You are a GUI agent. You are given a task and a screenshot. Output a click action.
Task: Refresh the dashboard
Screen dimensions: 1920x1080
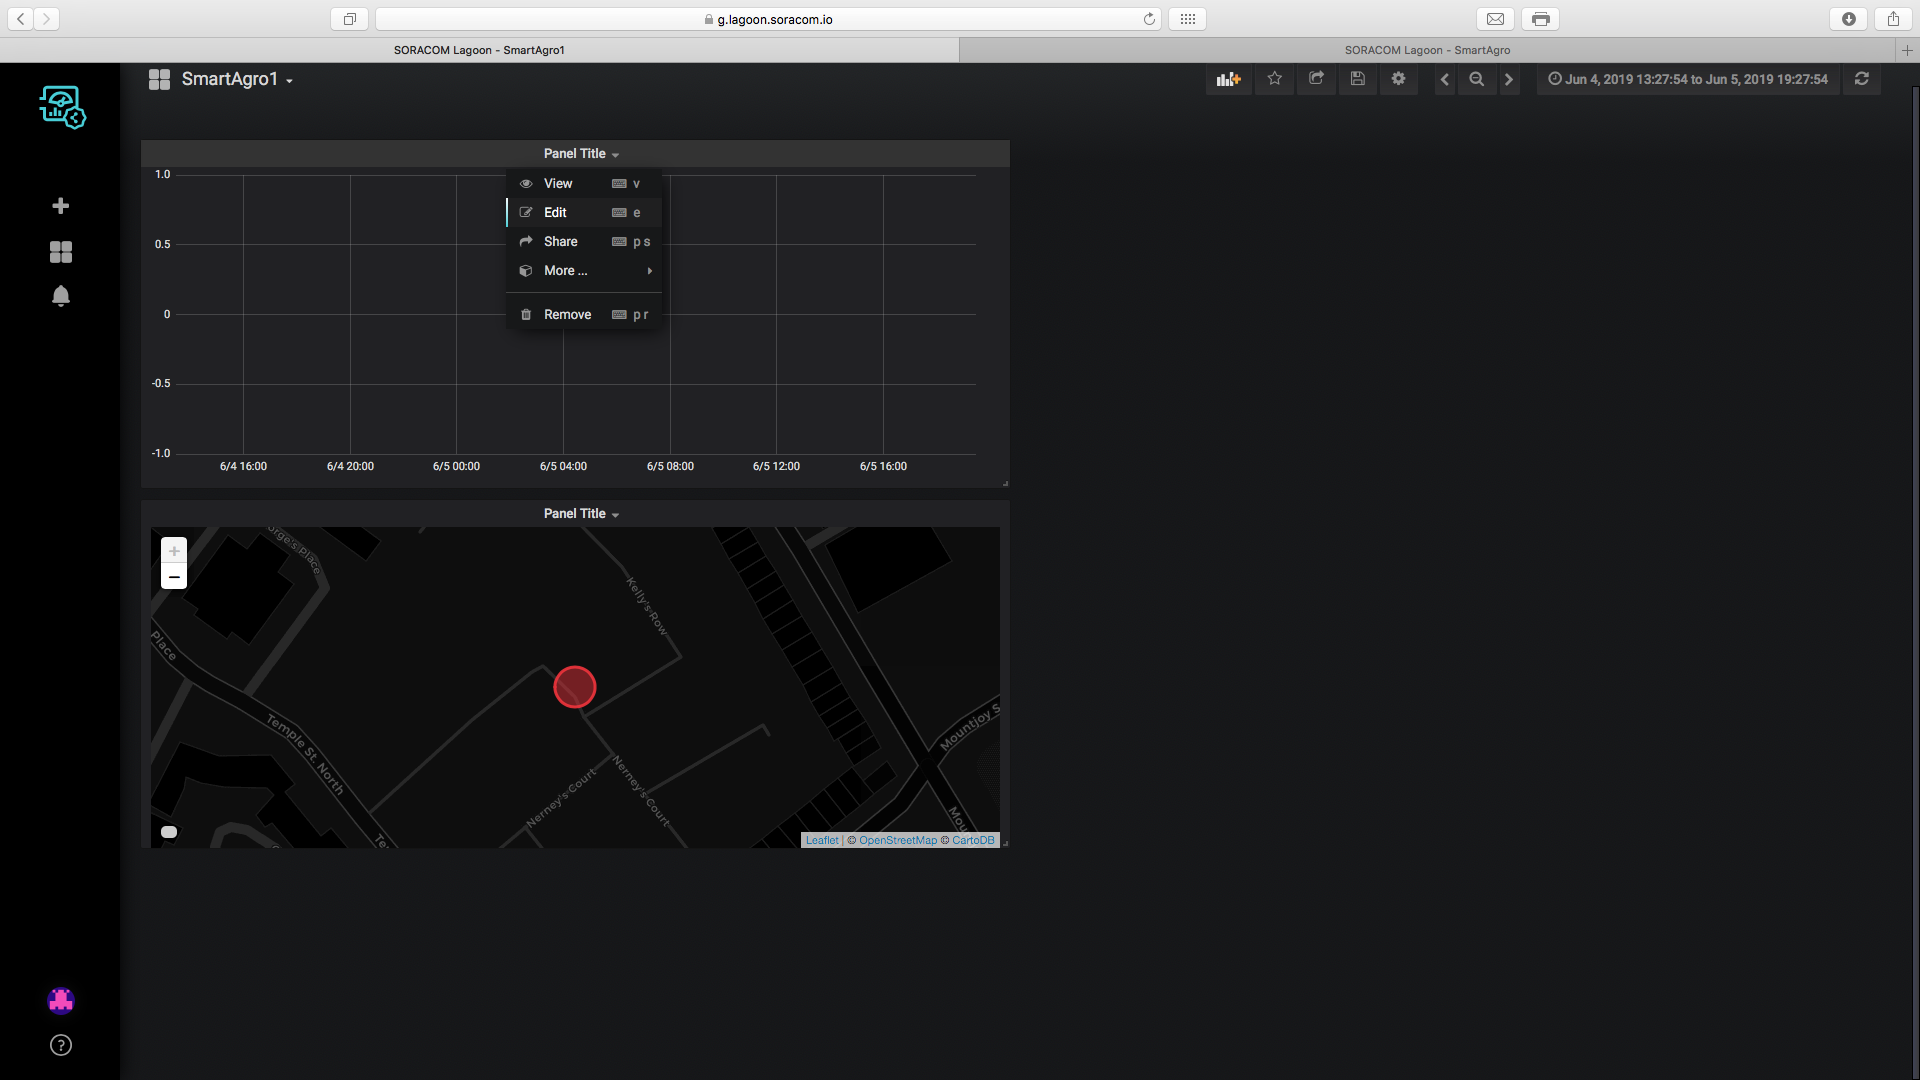pos(1861,79)
